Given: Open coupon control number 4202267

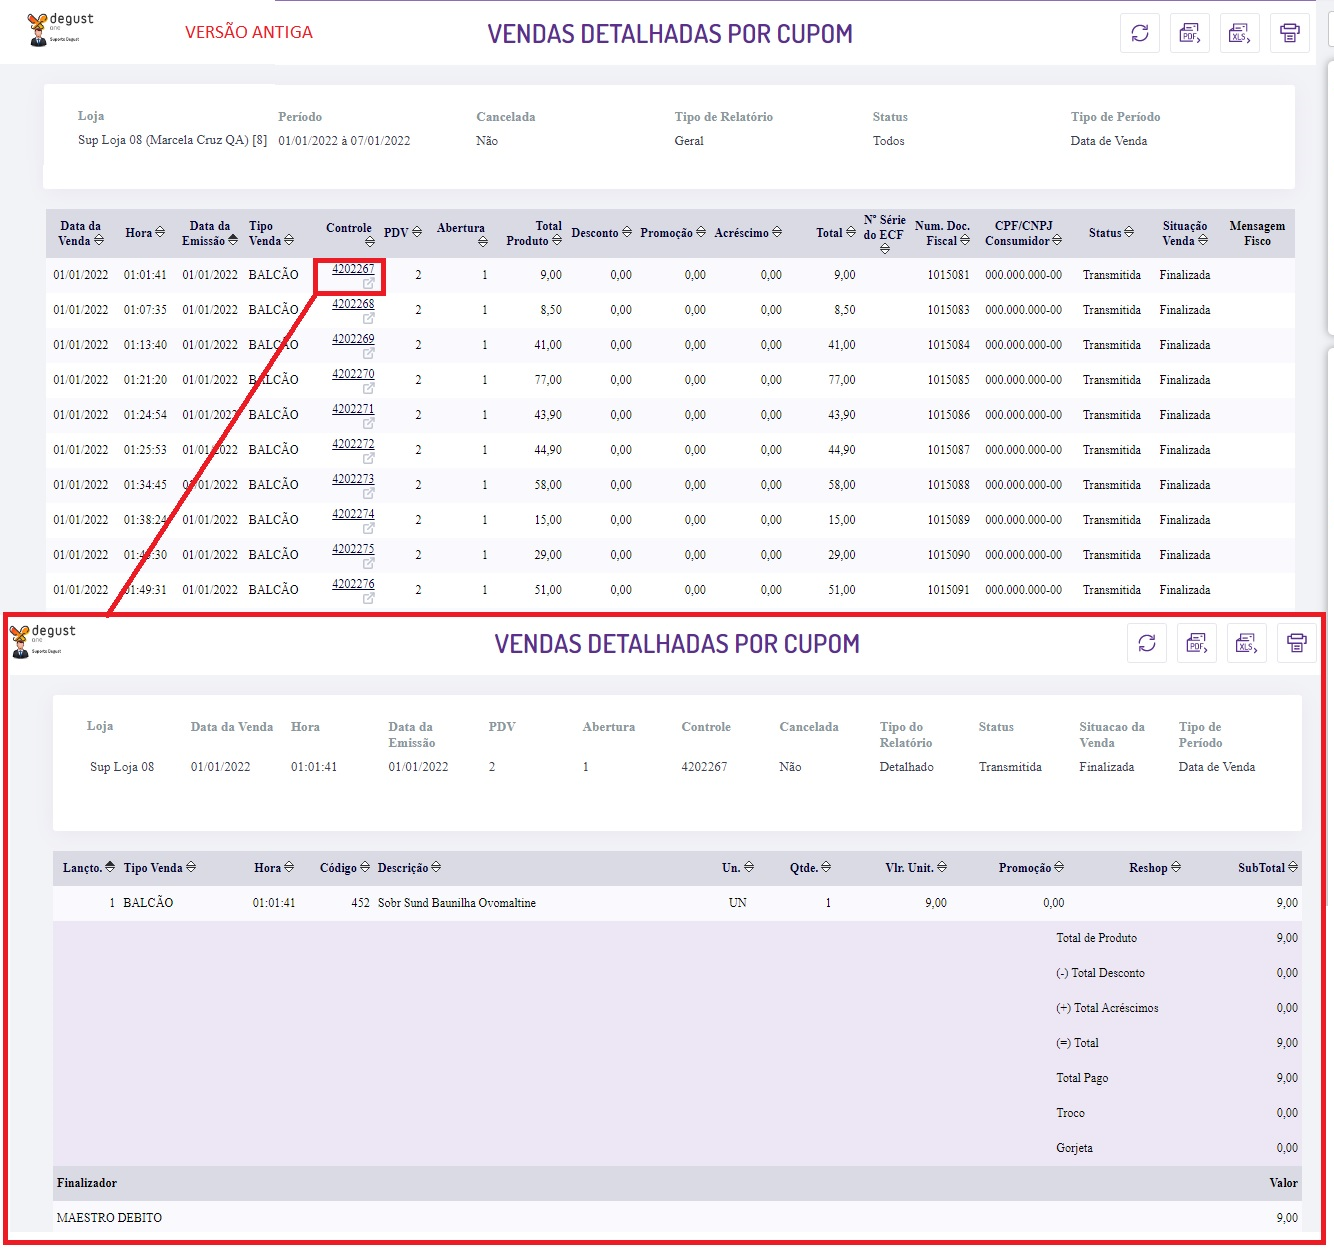Looking at the screenshot, I should 353,269.
